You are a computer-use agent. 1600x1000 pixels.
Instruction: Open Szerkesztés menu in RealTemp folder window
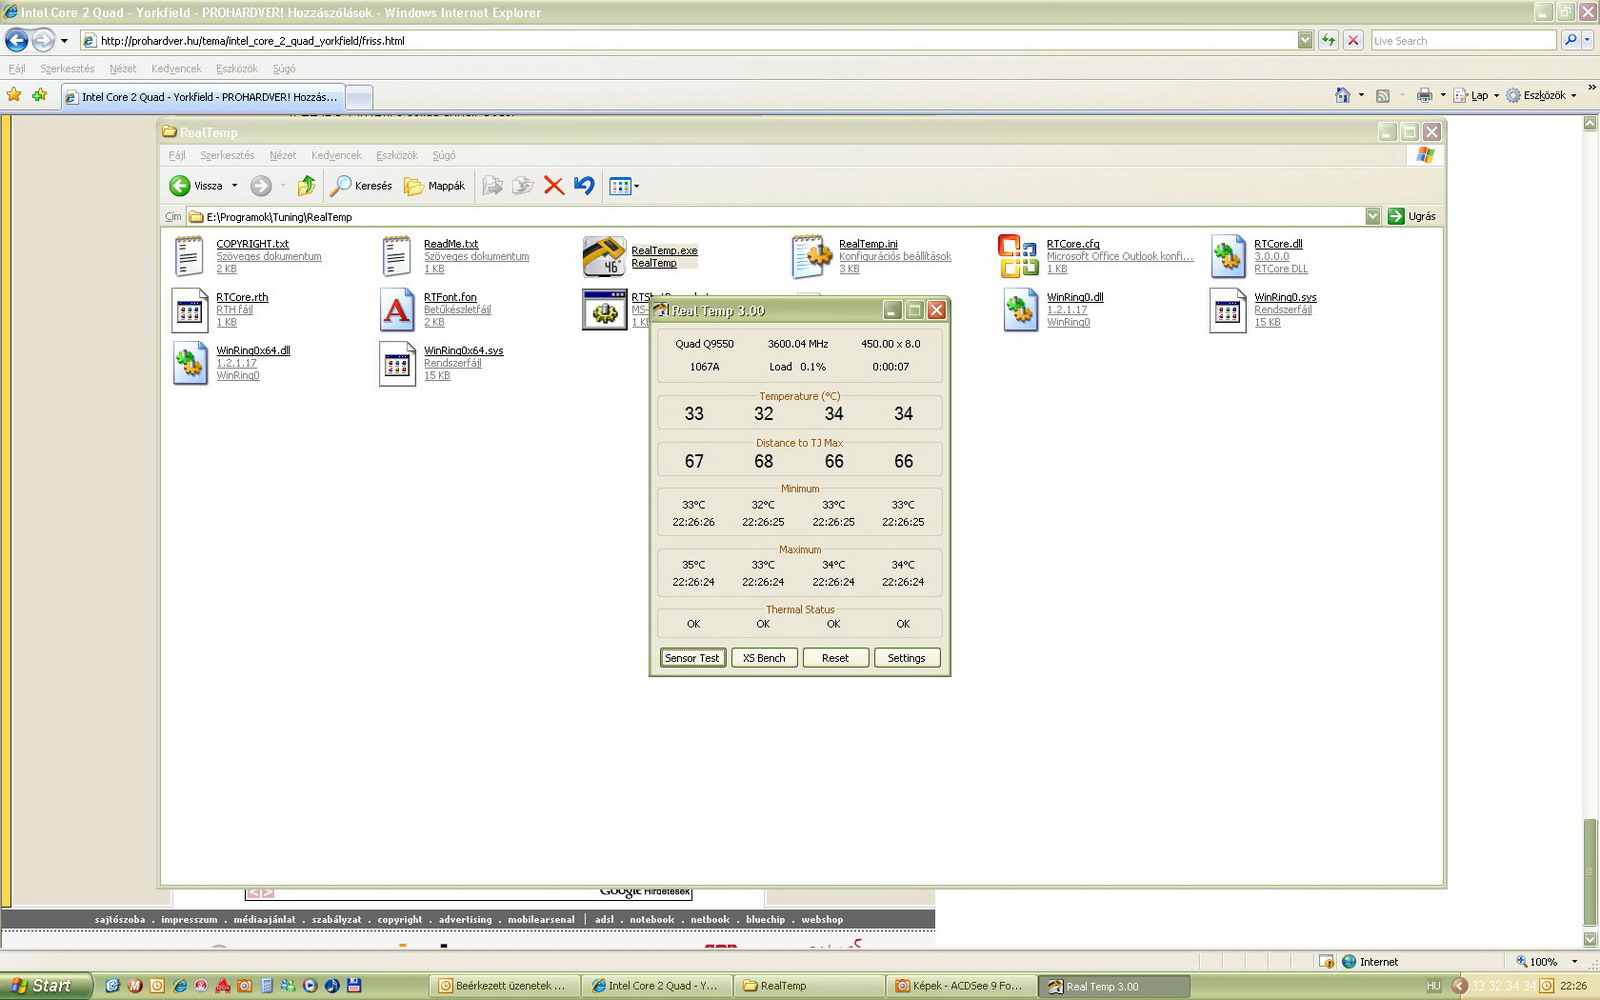(227, 155)
